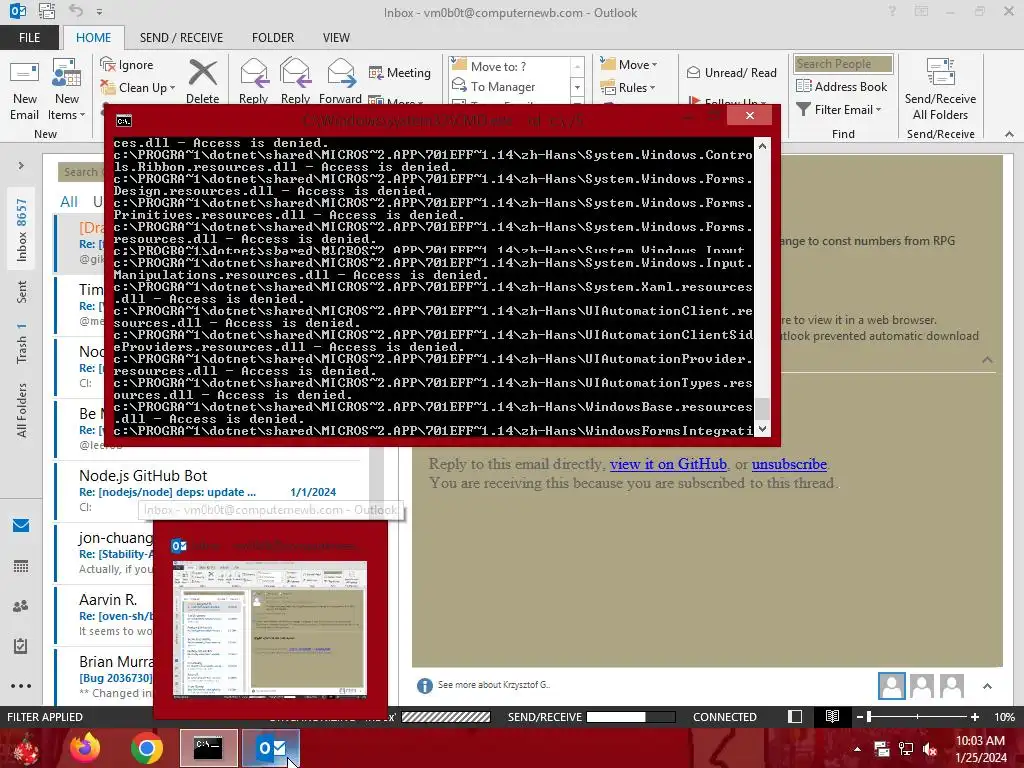Open Sent folder in sidebar
Image resolution: width=1024 pixels, height=768 pixels.
[x=22, y=292]
